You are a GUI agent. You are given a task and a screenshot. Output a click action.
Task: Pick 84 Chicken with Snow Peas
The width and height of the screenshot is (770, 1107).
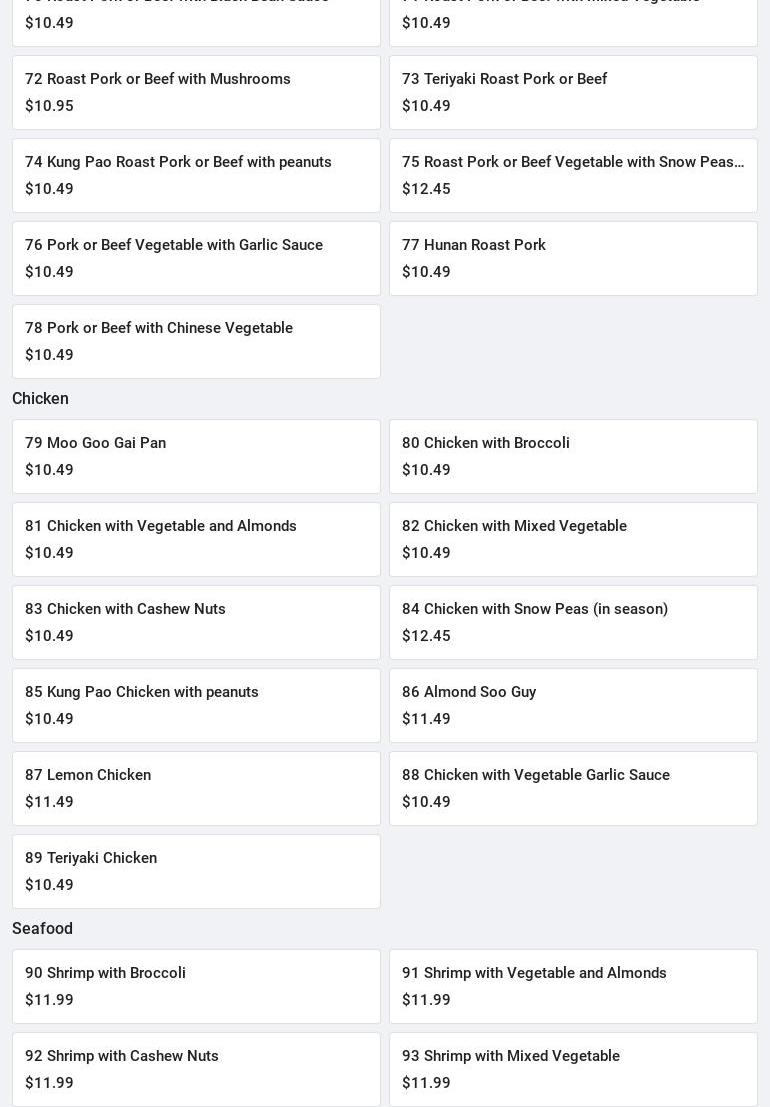coord(573,622)
